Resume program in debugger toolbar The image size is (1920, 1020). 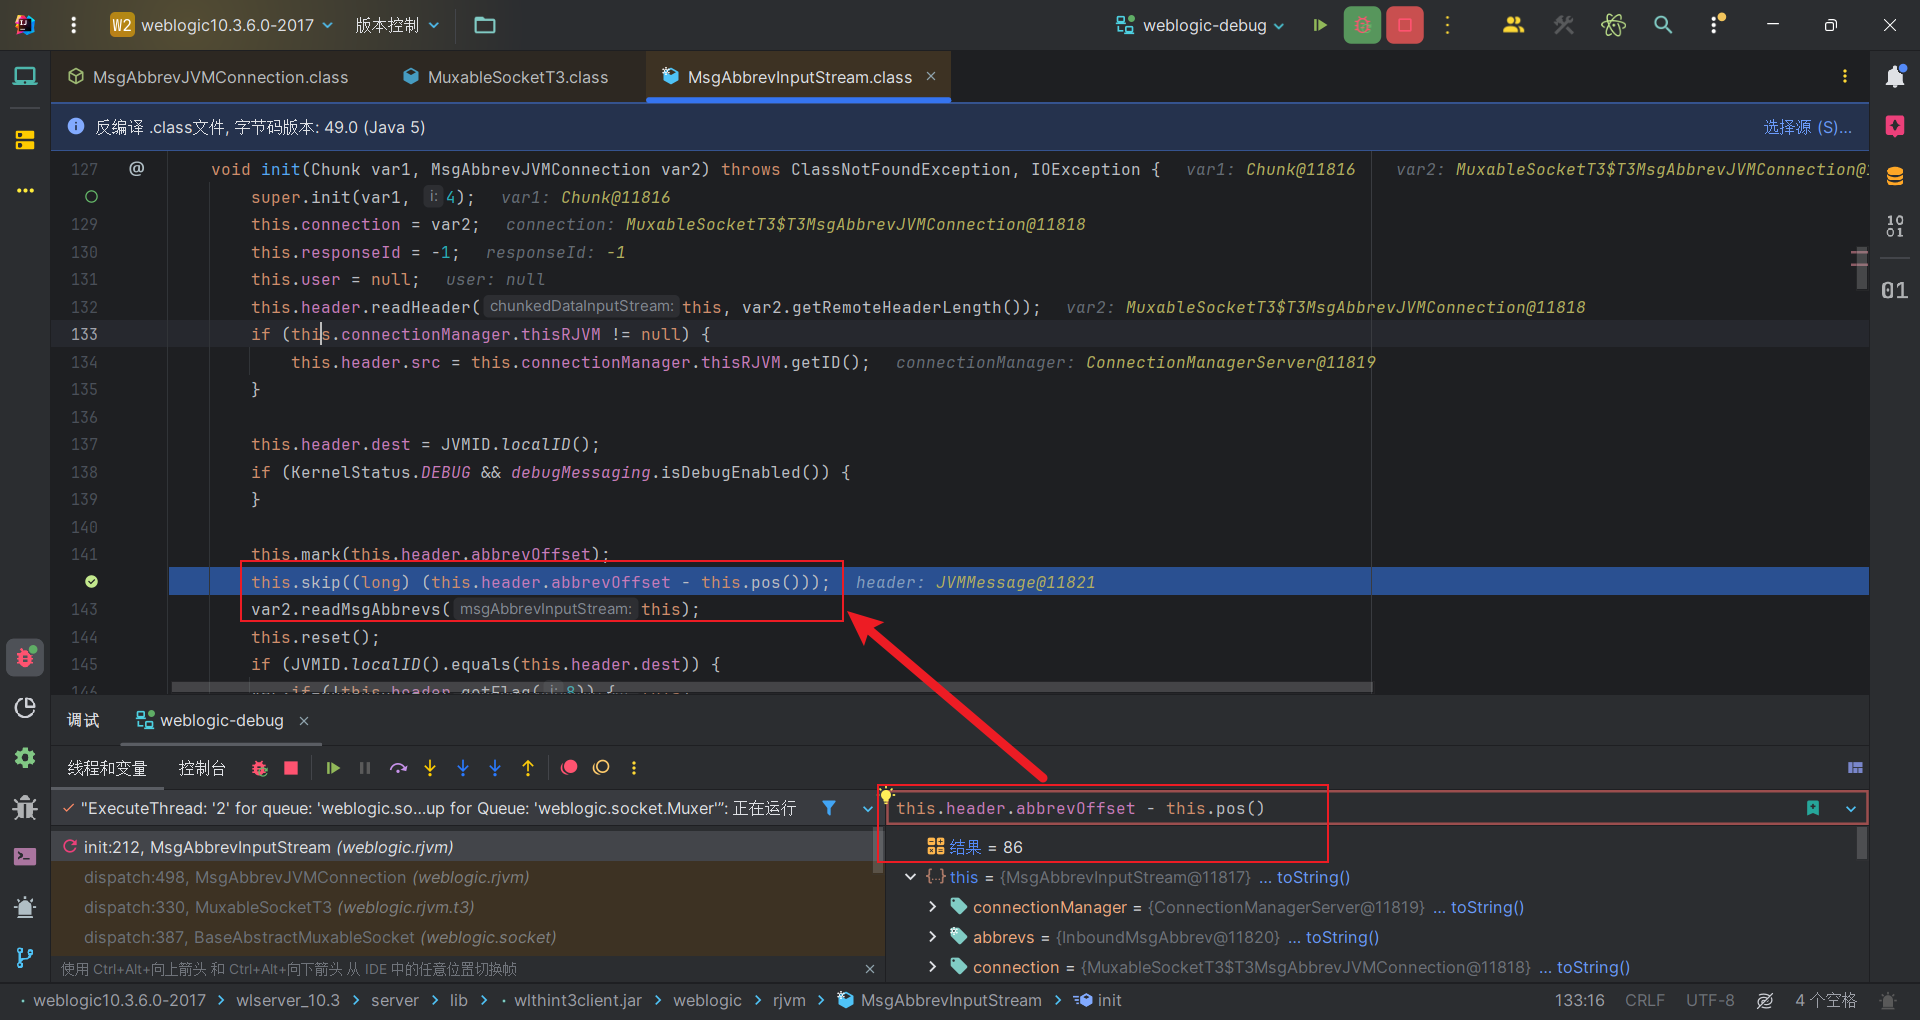[333, 768]
